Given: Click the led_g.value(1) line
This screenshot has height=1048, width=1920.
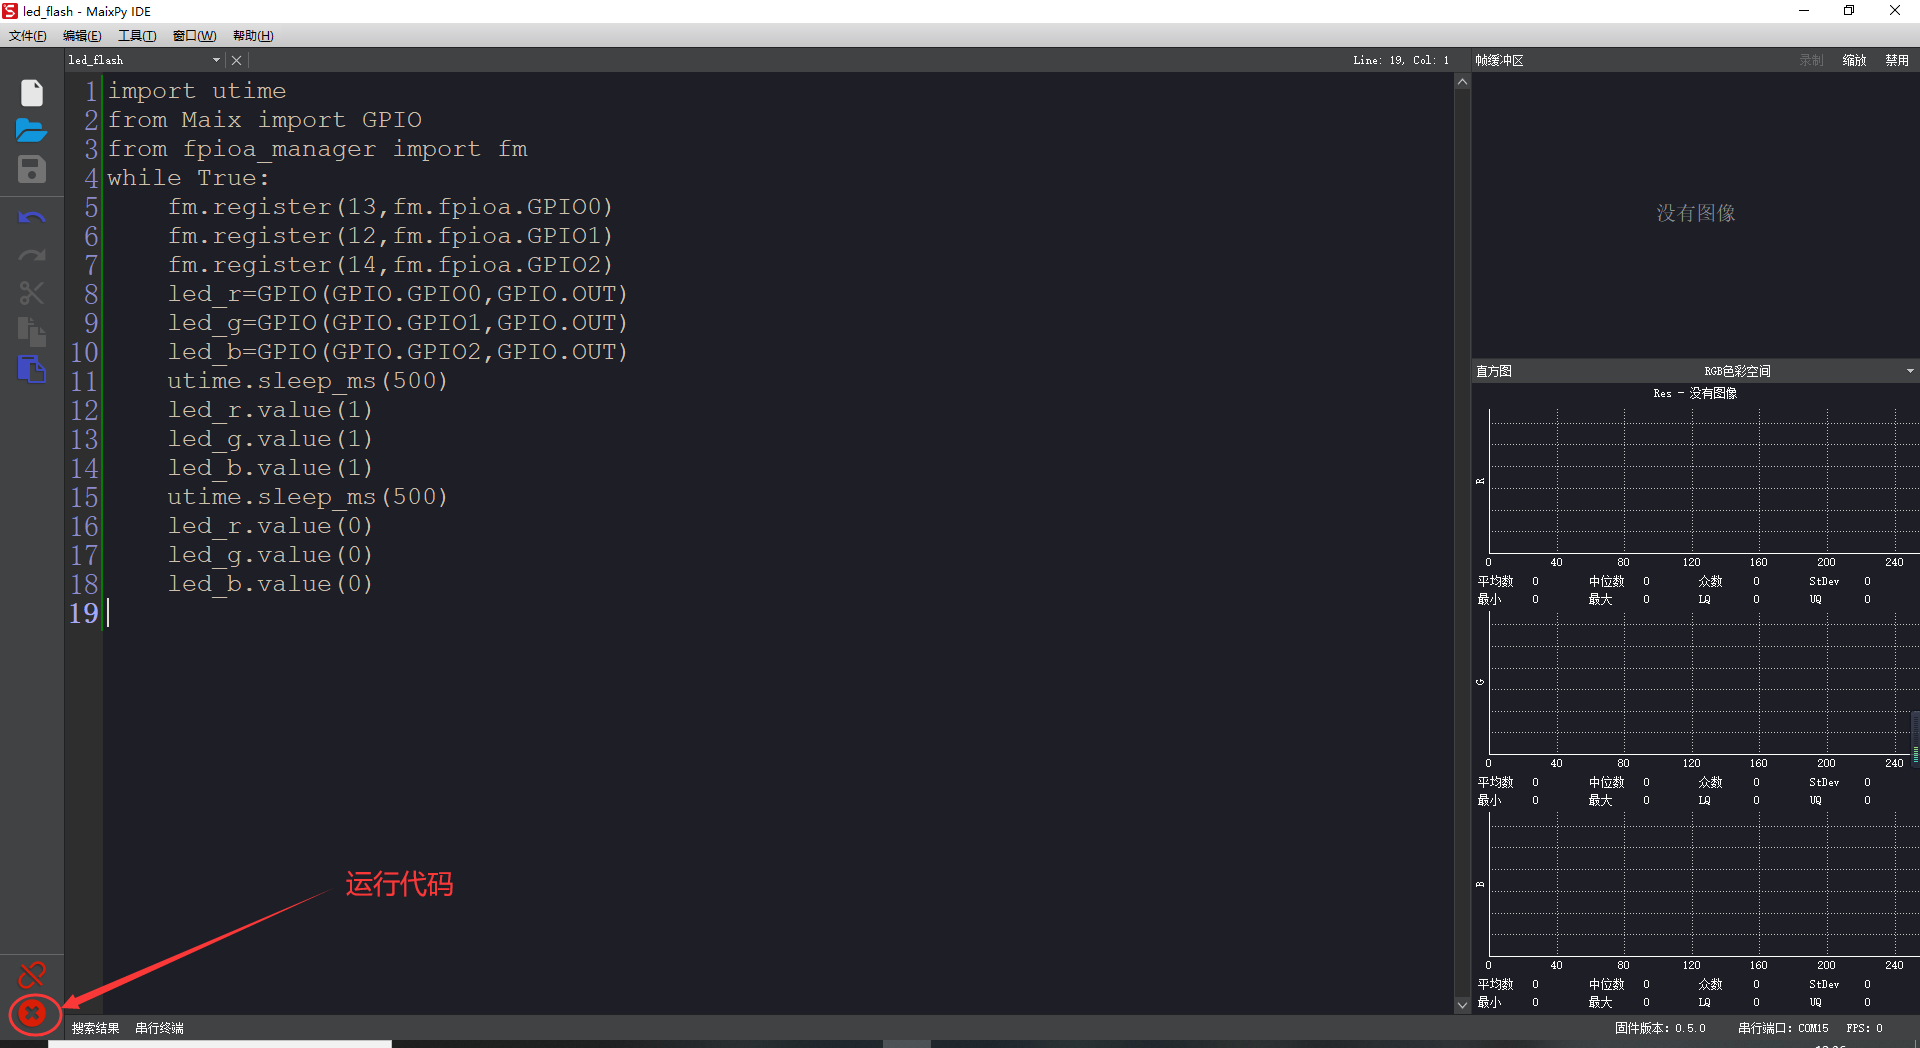Looking at the screenshot, I should (x=270, y=439).
